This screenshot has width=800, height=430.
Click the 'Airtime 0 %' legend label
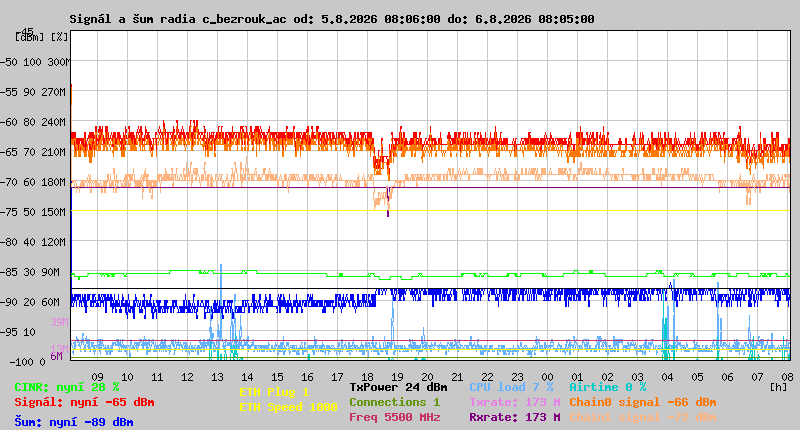(608, 387)
